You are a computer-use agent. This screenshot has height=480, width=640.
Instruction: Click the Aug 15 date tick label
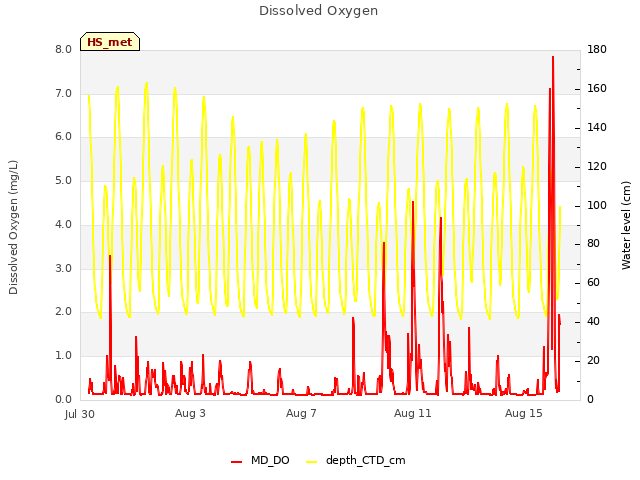coord(524,413)
